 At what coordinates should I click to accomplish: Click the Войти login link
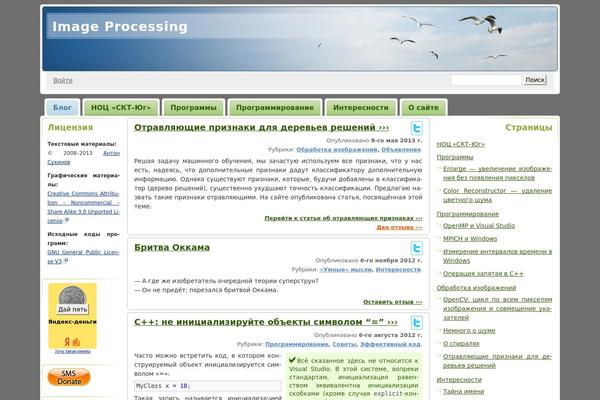[63, 80]
